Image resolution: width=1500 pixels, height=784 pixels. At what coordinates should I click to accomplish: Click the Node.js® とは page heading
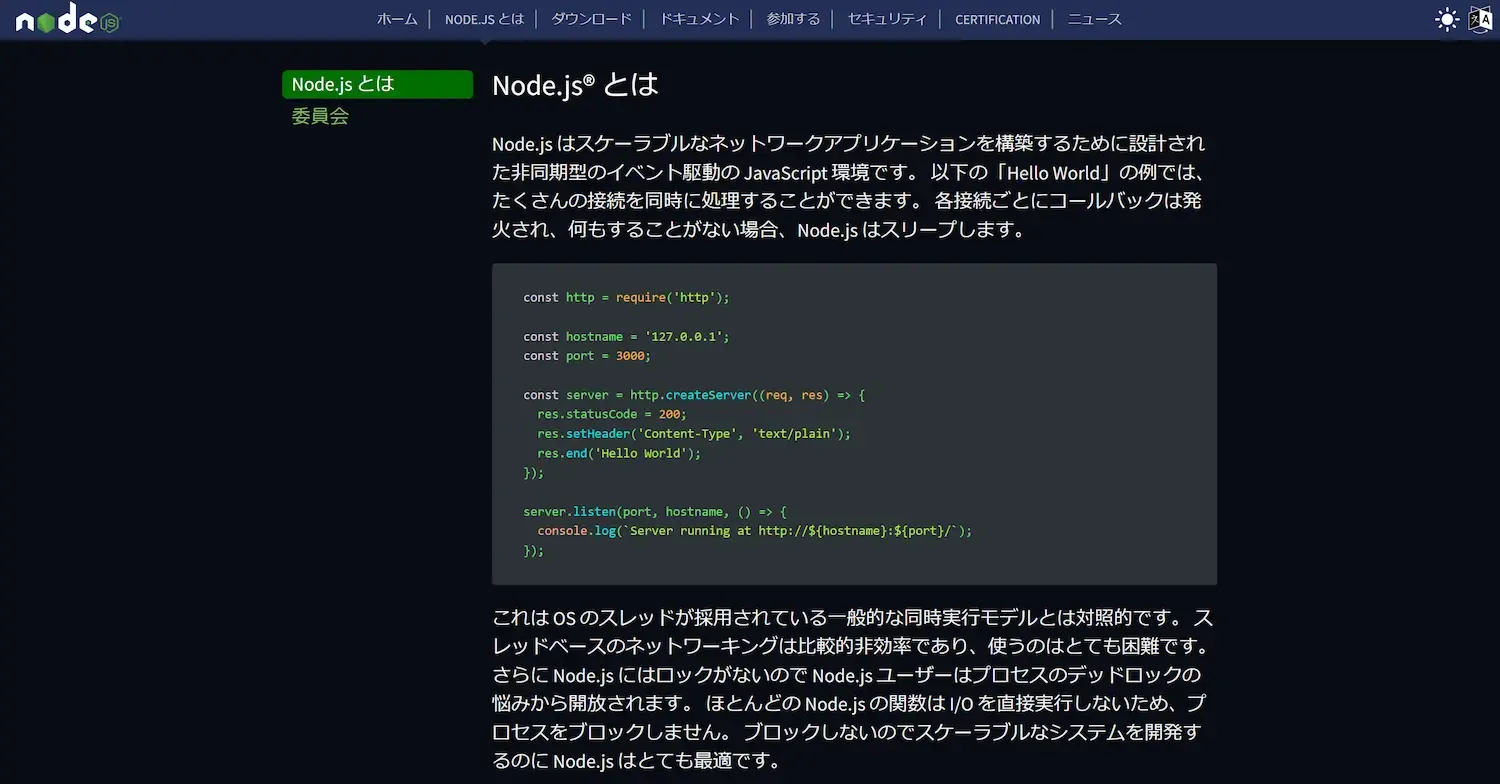pos(574,85)
